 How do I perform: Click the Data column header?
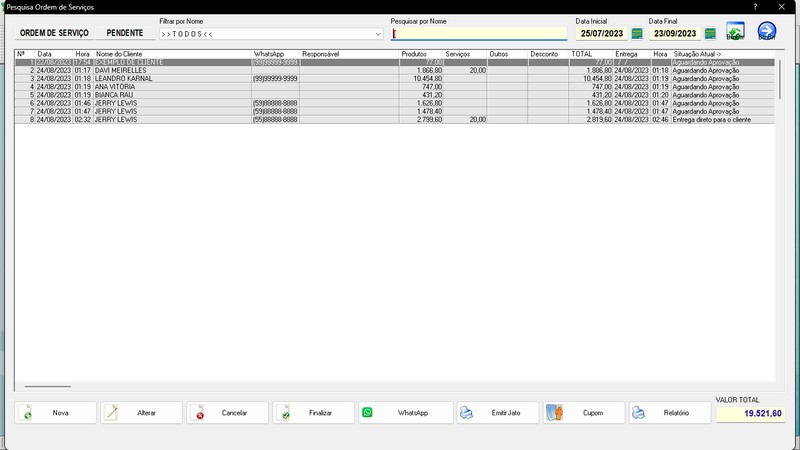click(x=54, y=54)
